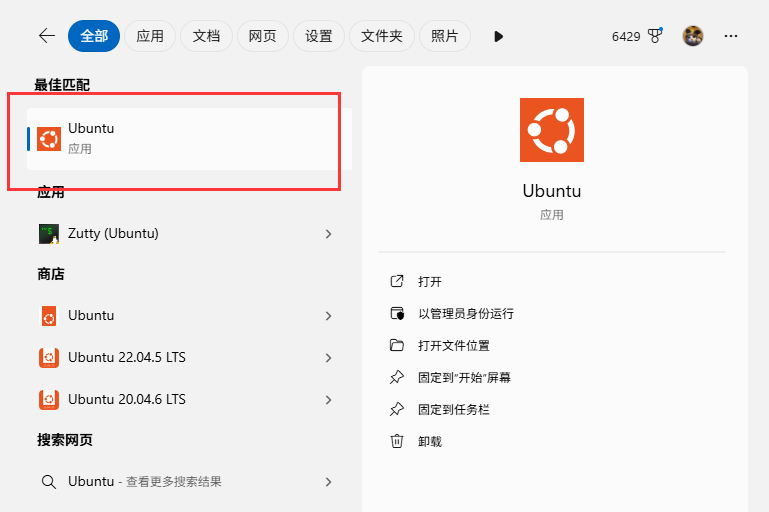The width and height of the screenshot is (769, 512).
Task: Expand the web search result chevron
Action: coord(329,482)
